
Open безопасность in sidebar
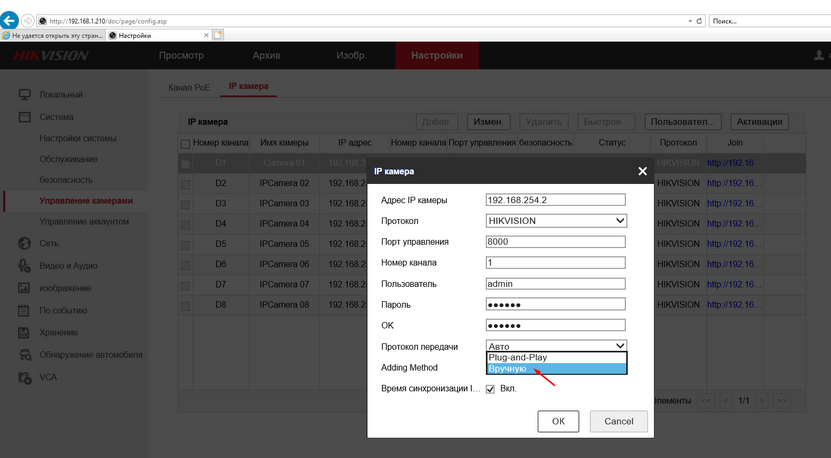(66, 180)
